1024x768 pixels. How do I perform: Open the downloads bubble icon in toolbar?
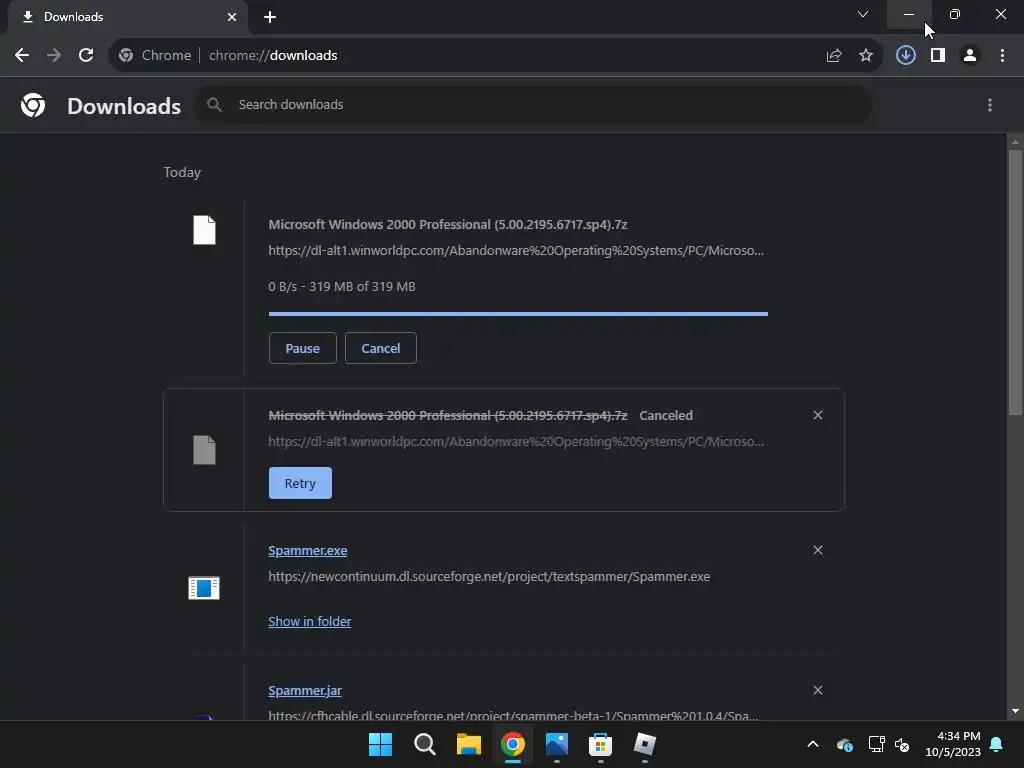point(906,56)
